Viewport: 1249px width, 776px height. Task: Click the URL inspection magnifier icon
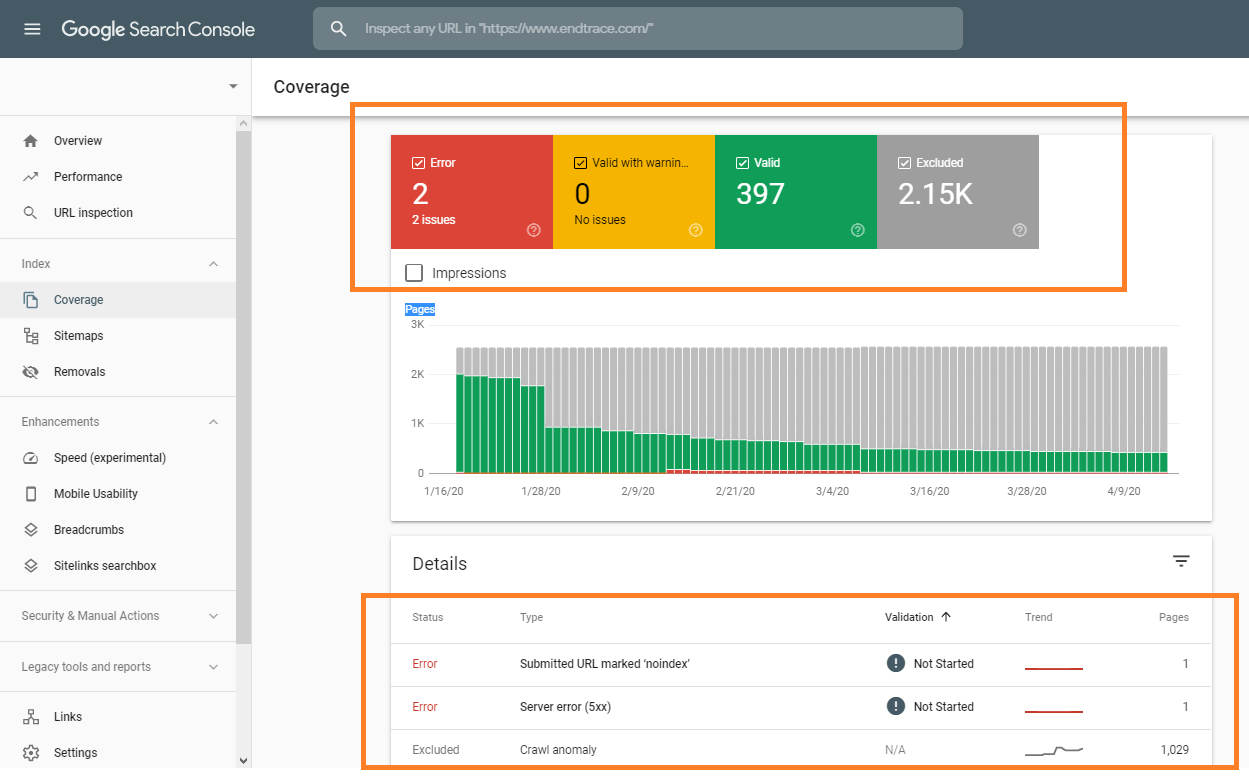[31, 213]
